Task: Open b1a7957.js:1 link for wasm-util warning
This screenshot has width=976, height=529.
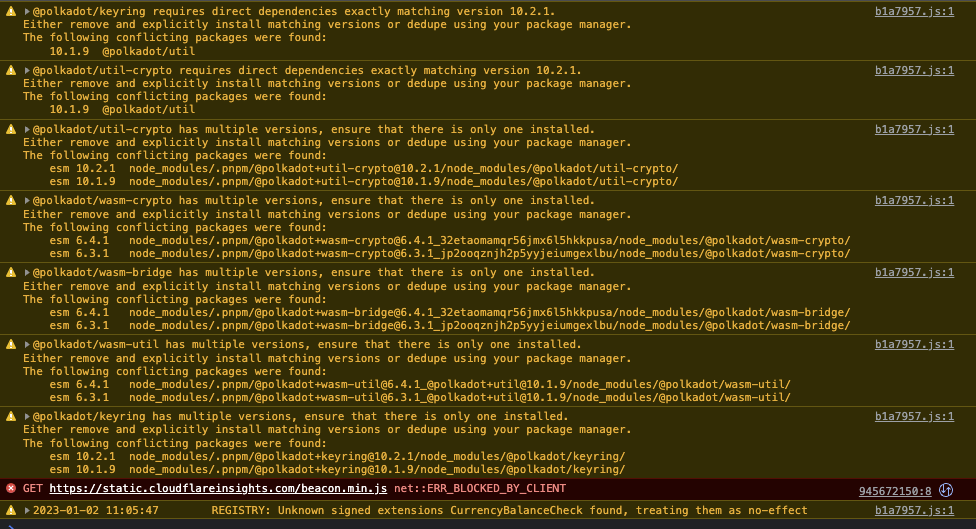Action: [914, 344]
